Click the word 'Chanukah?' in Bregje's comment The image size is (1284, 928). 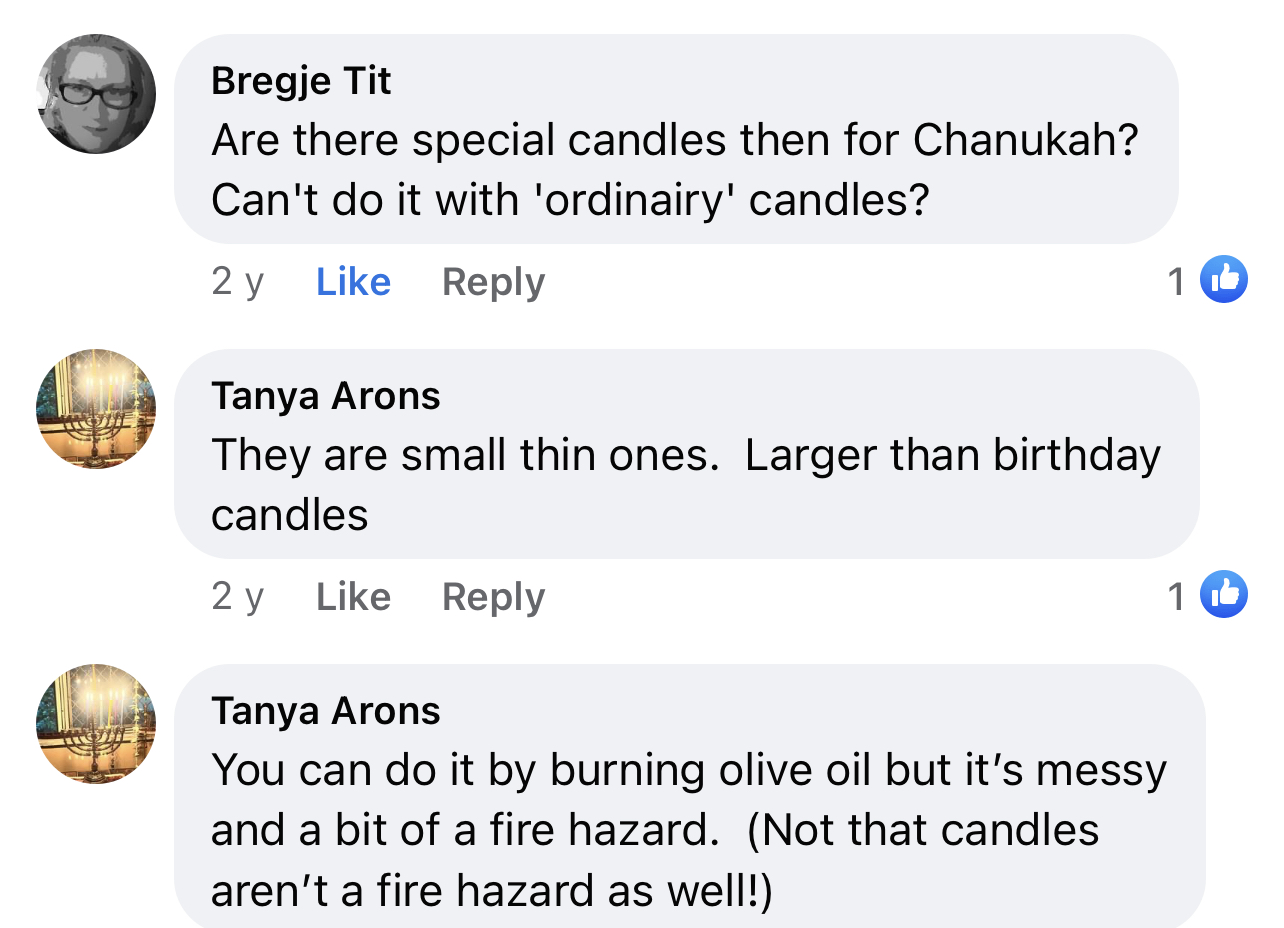click(x=1026, y=141)
